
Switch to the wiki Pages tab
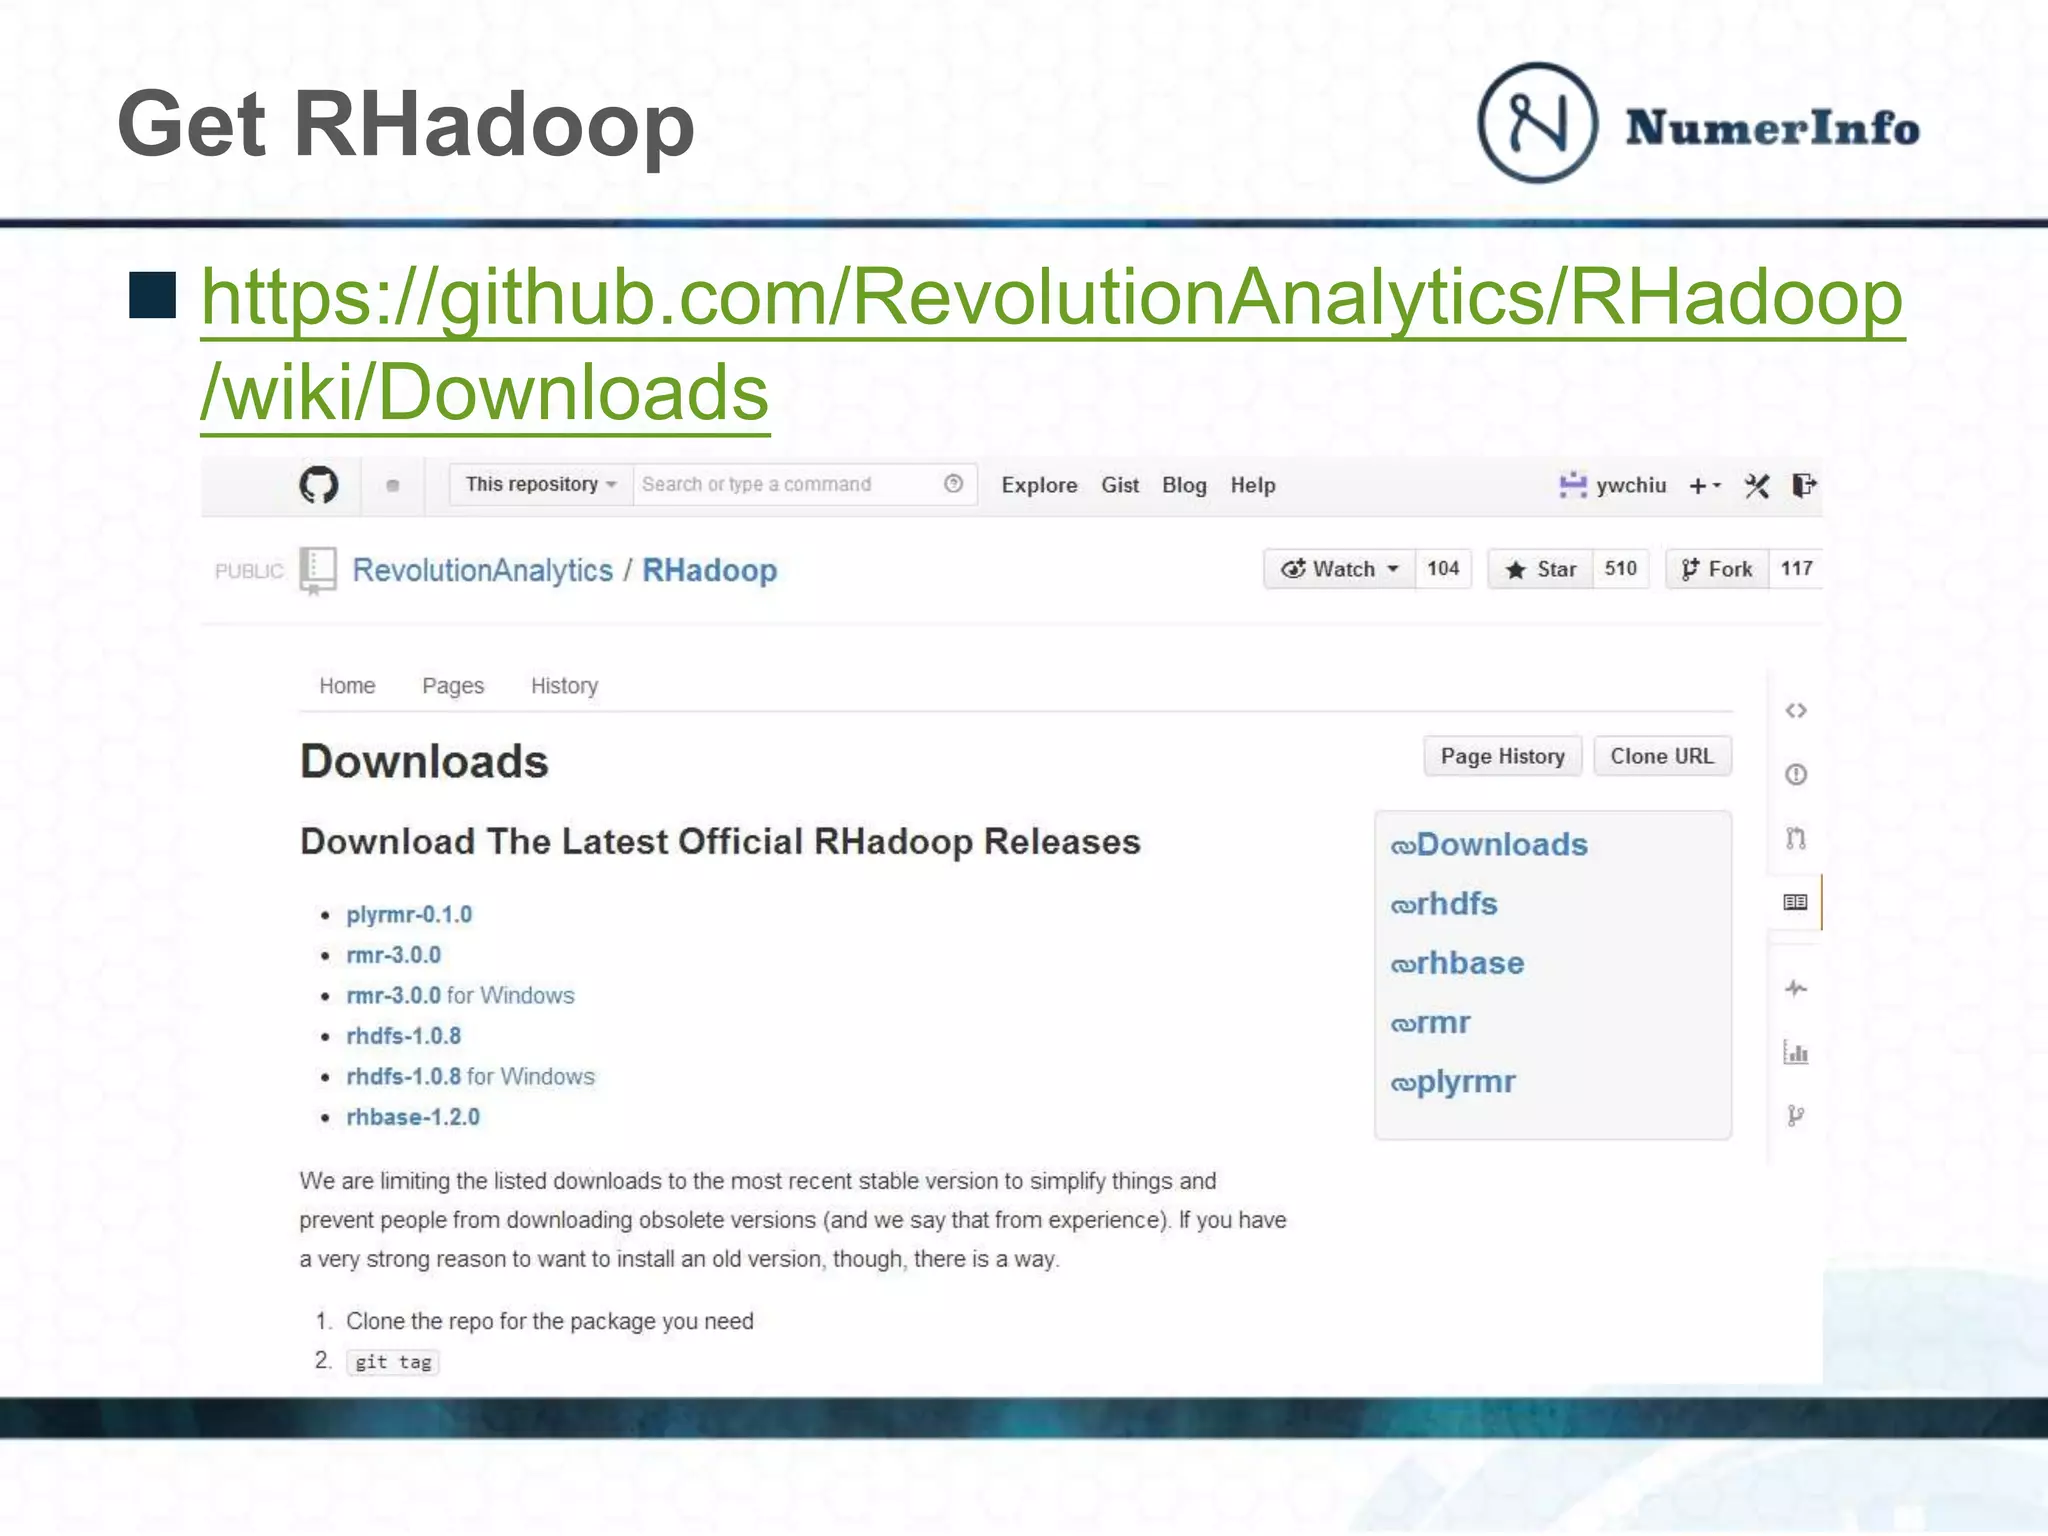point(453,686)
